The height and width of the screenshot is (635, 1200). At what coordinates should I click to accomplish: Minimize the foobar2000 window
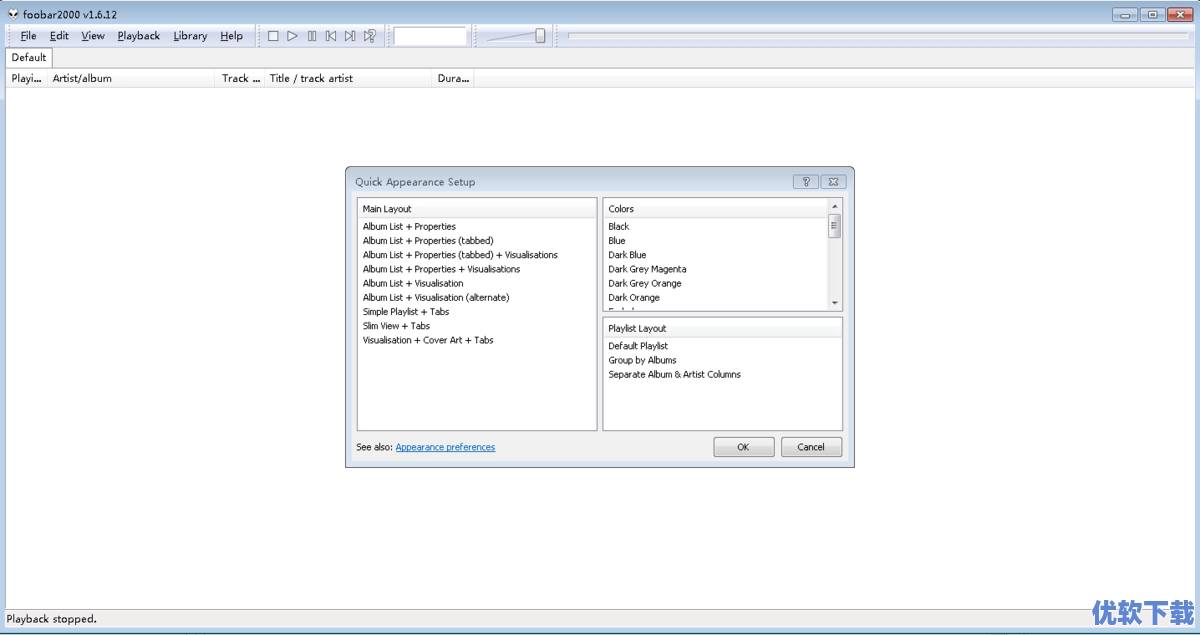[x=1125, y=14]
